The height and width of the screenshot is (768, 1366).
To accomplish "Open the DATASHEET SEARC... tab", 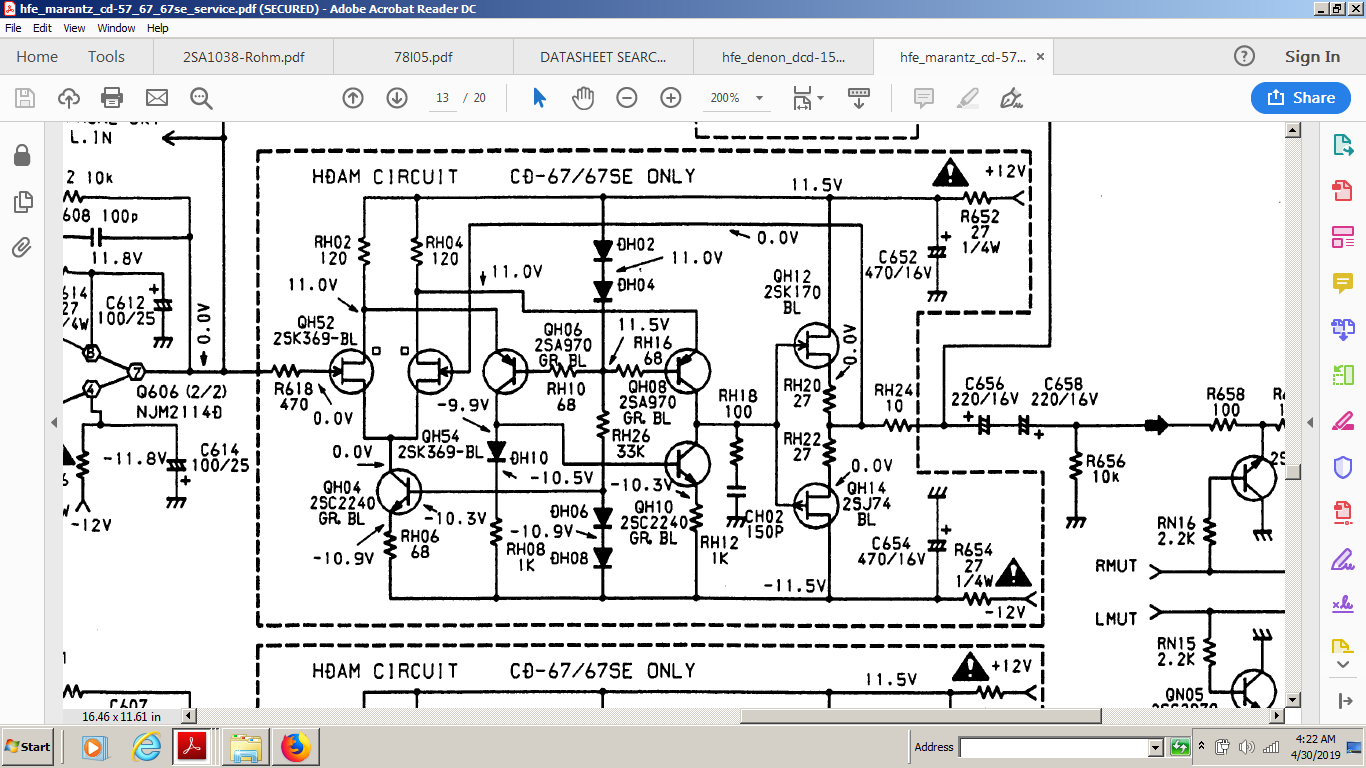I will (603, 57).
